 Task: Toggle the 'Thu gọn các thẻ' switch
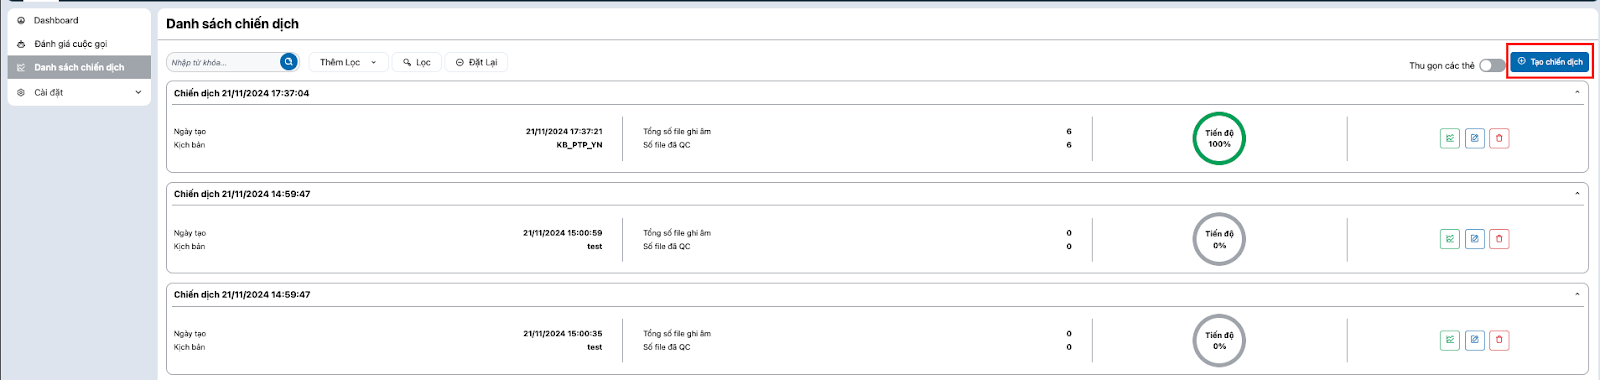[1492, 65]
